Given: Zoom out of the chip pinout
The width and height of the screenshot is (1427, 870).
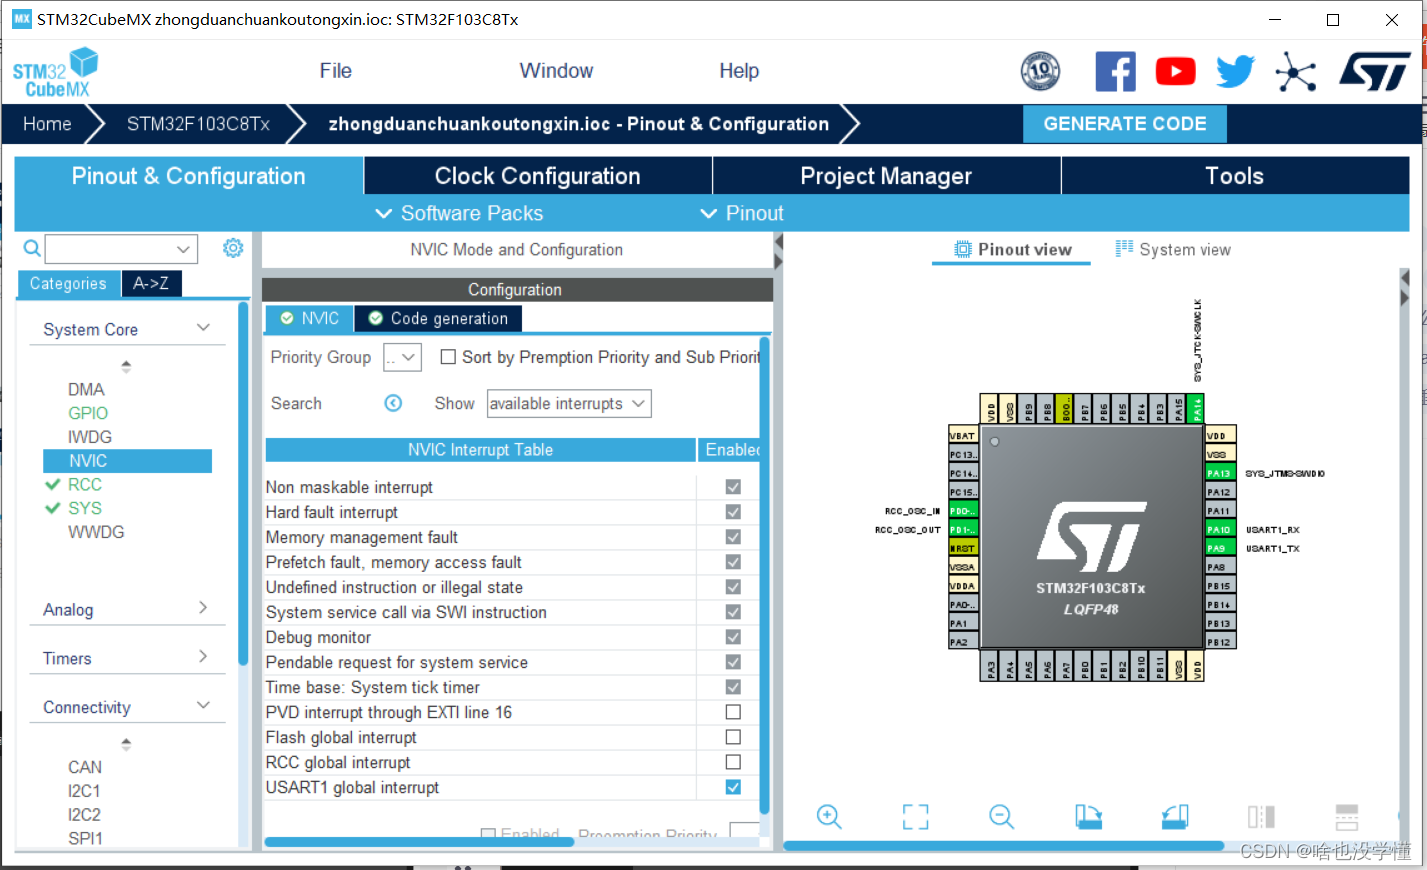Looking at the screenshot, I should pyautogui.click(x=1001, y=817).
